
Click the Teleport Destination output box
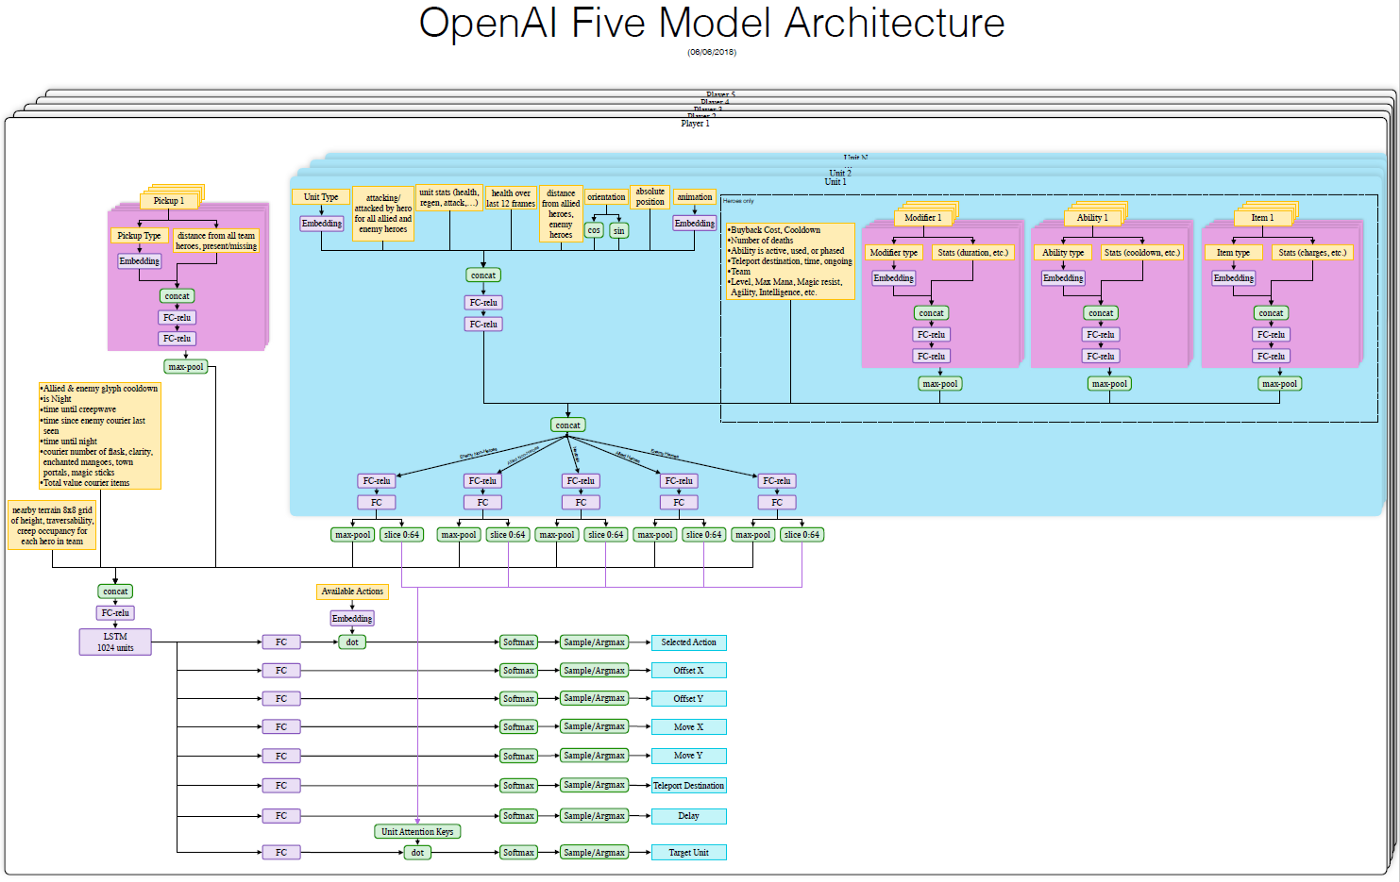tap(688, 786)
